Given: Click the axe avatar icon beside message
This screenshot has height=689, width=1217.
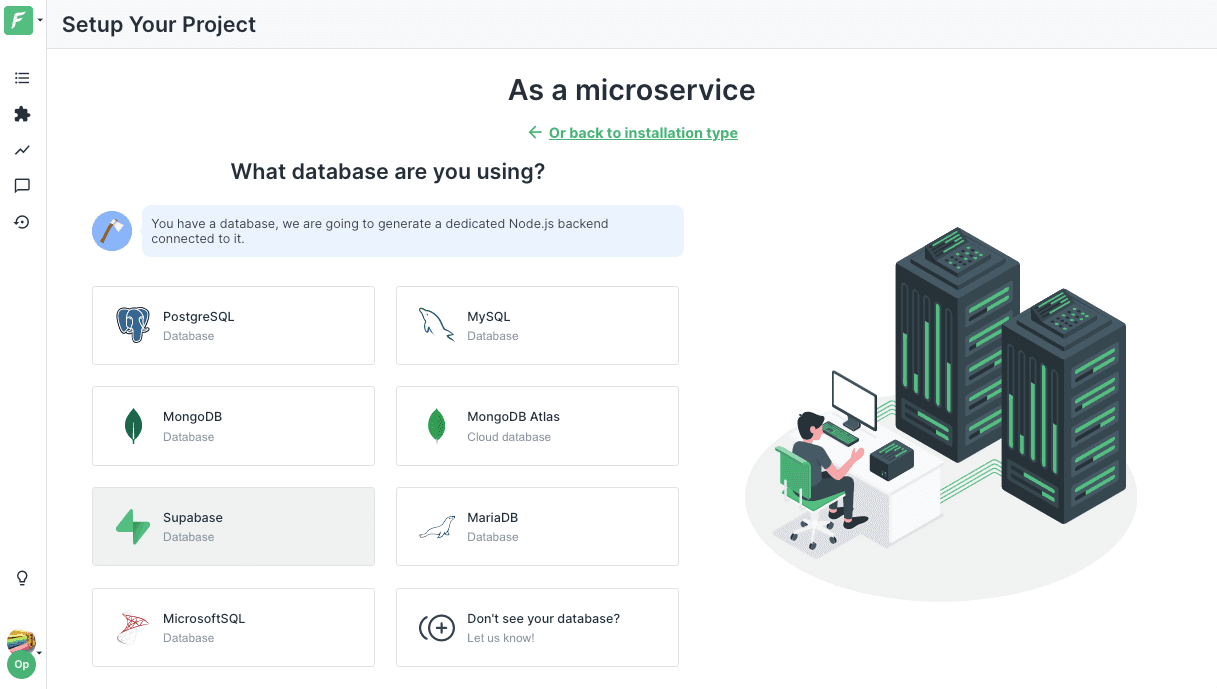Looking at the screenshot, I should [x=112, y=231].
